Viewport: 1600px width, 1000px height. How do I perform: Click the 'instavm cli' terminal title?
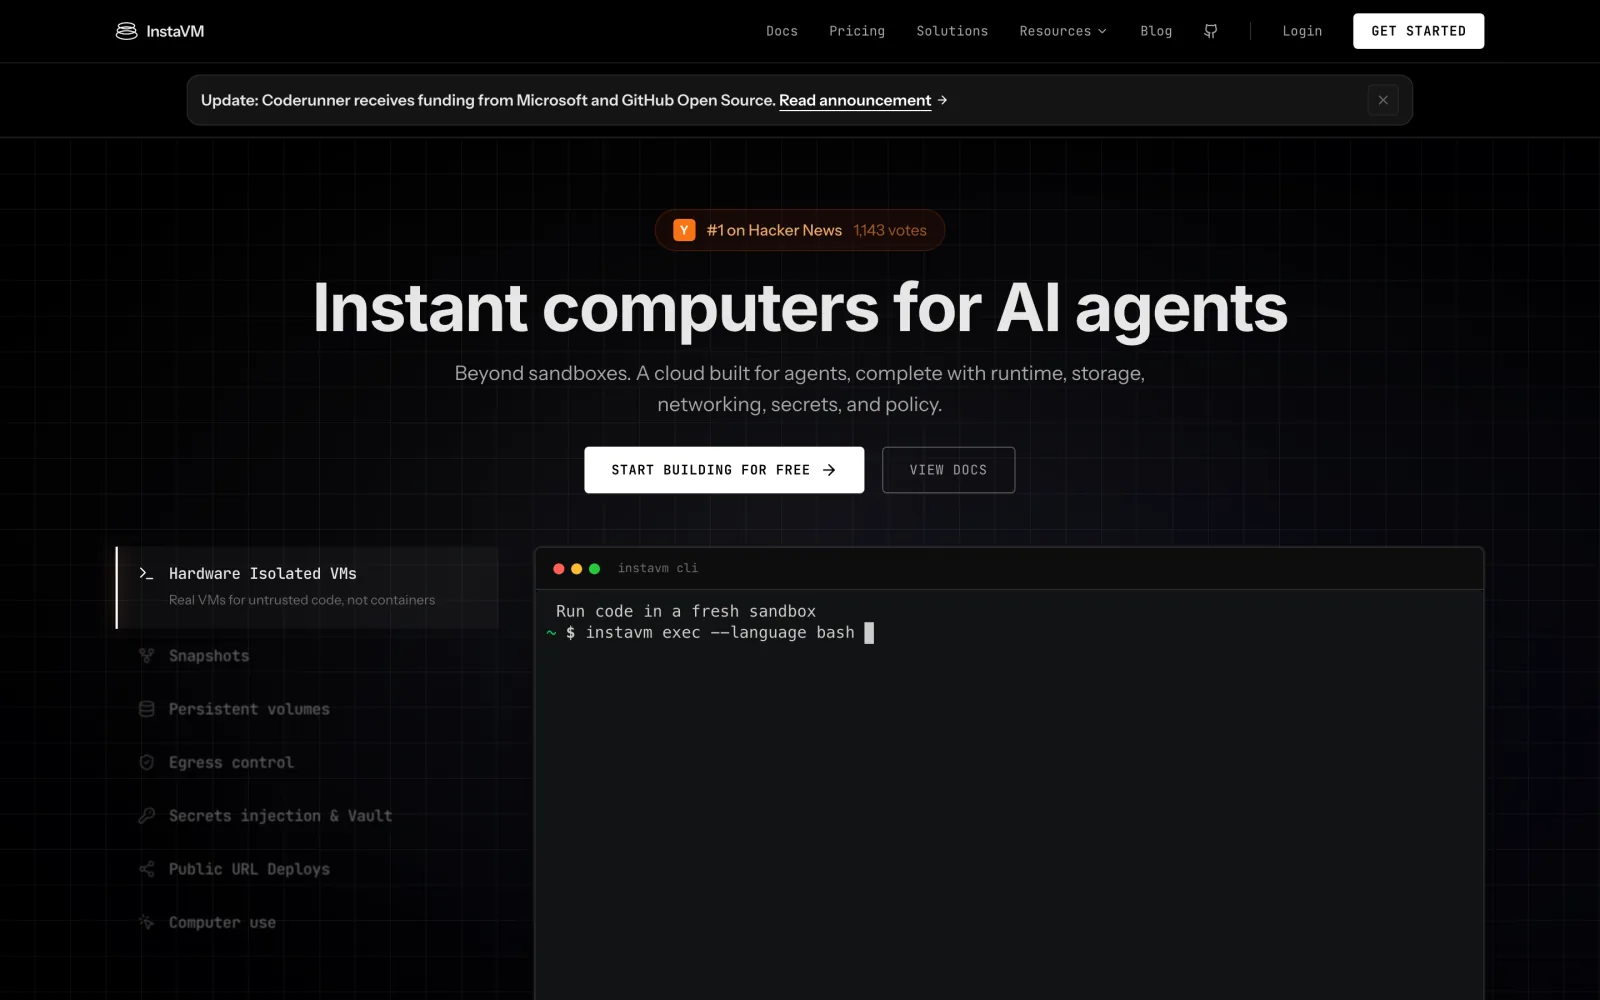click(658, 568)
